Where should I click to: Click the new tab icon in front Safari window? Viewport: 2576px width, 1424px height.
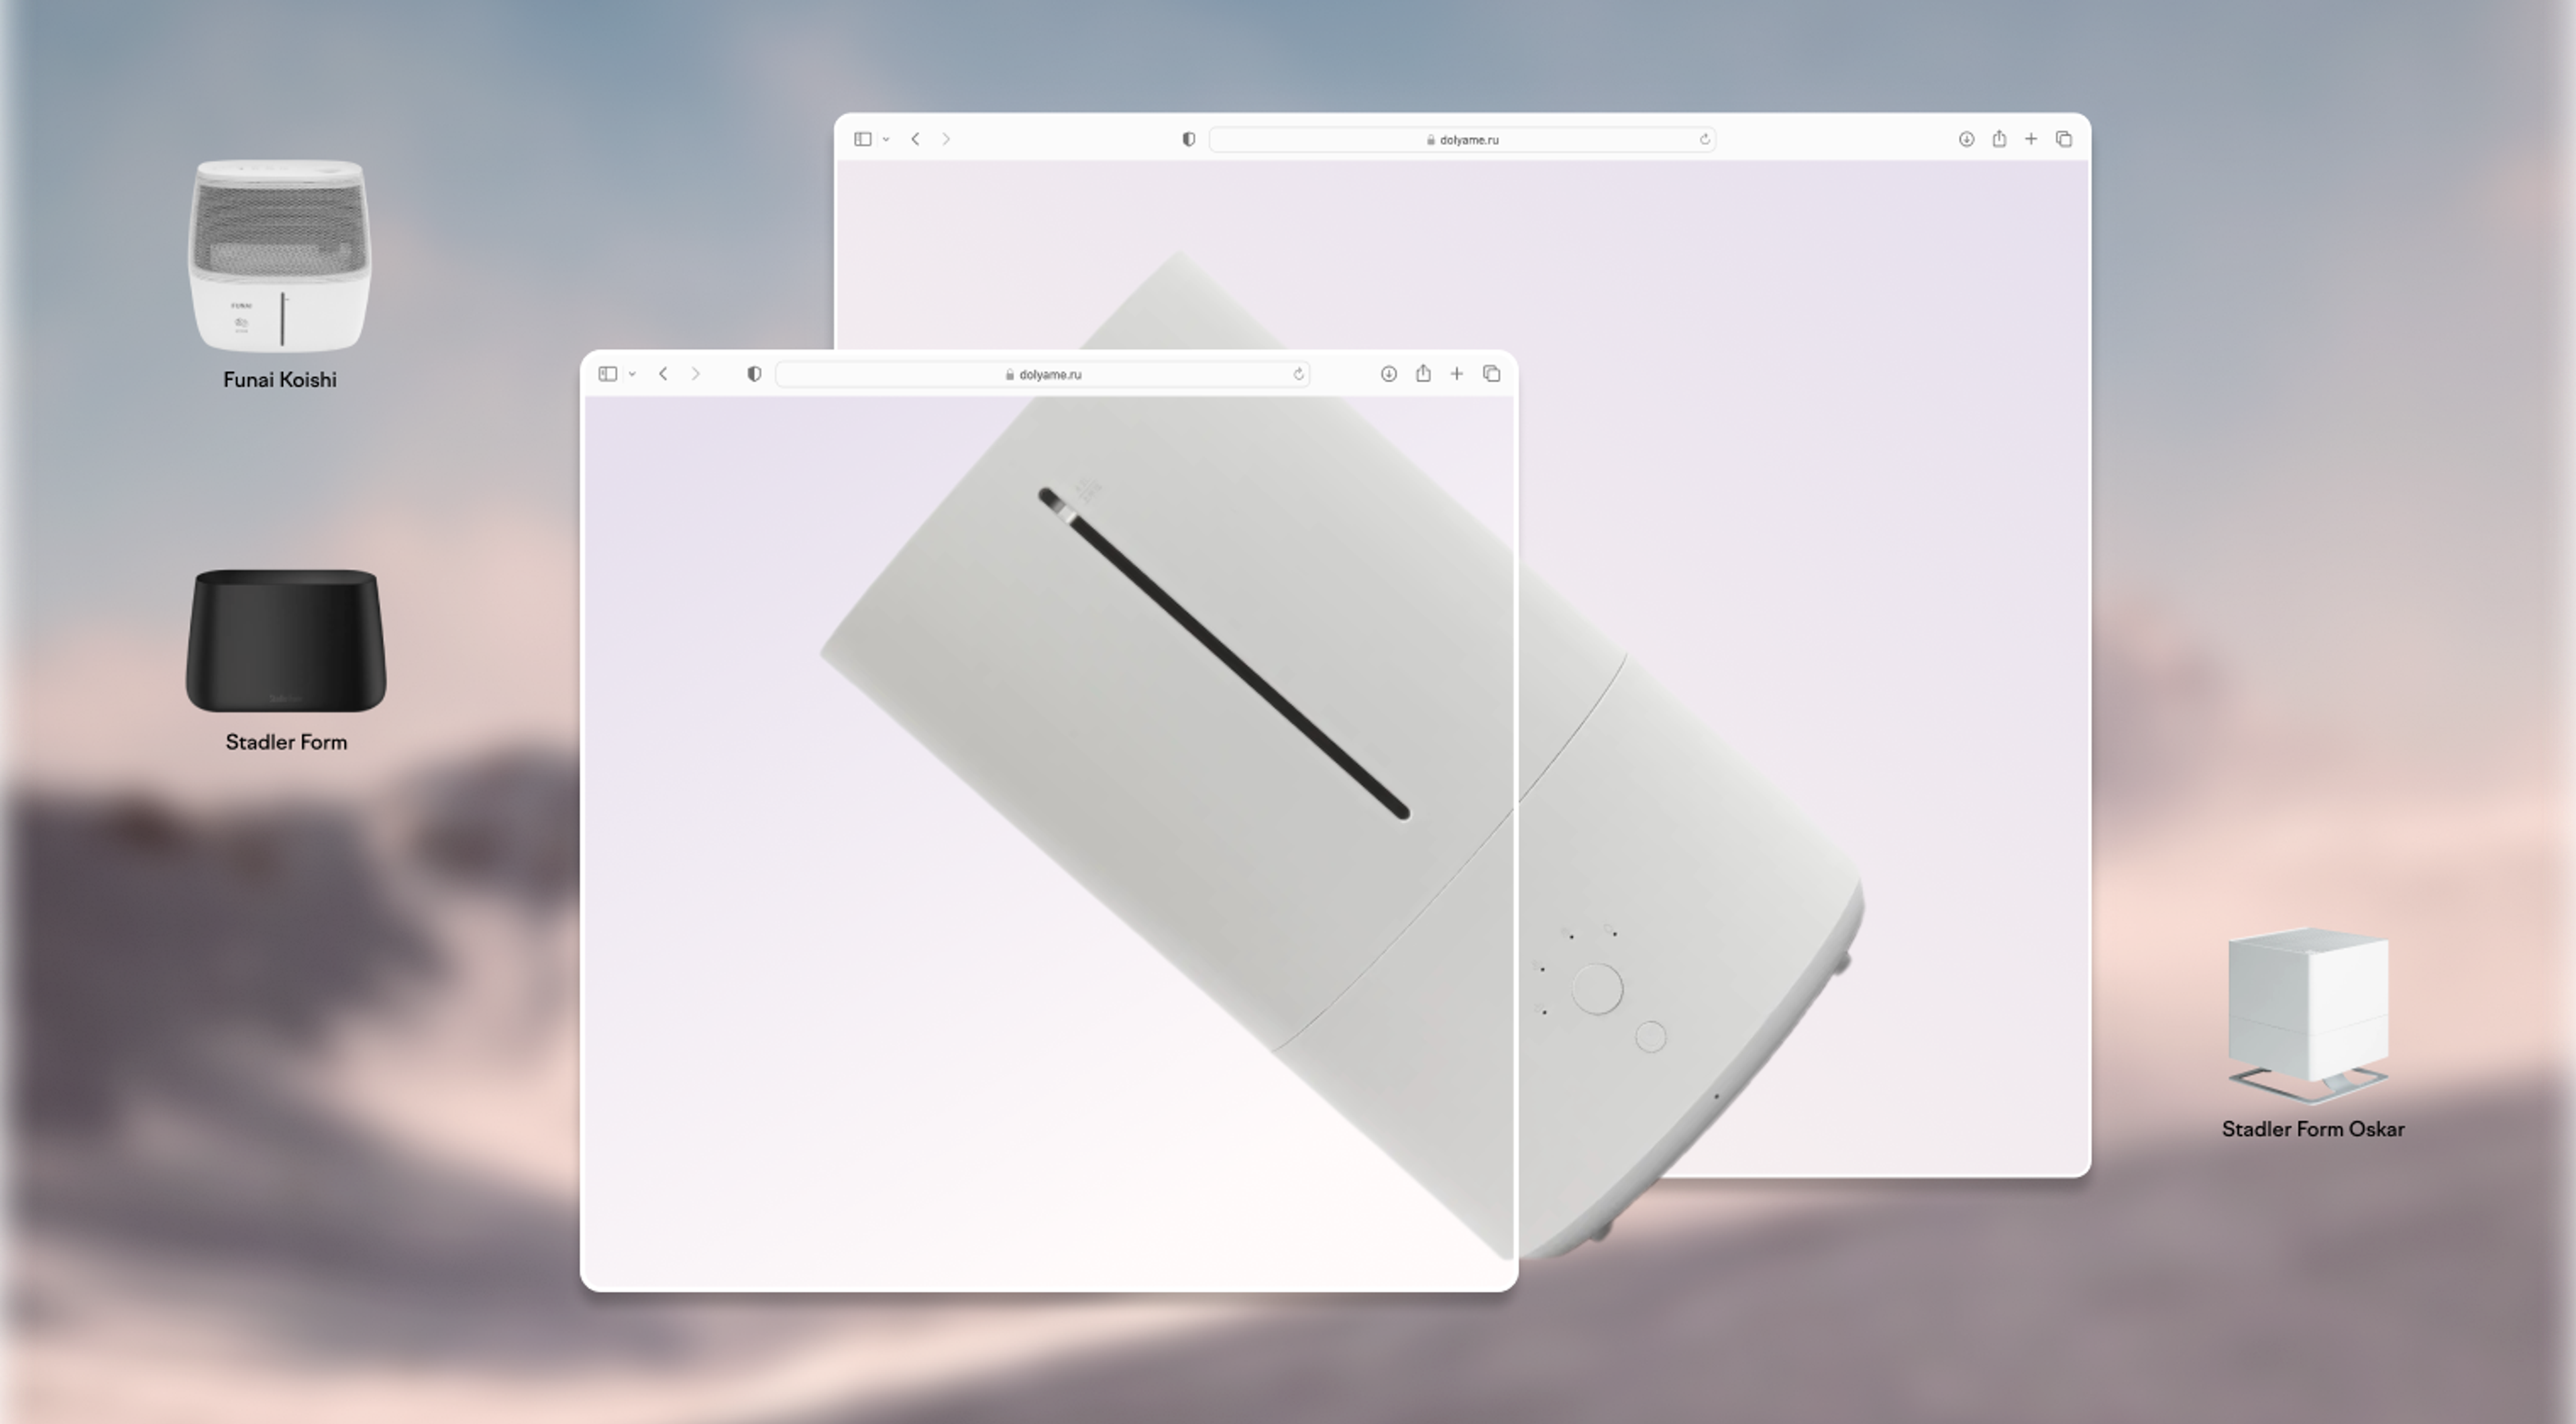coord(1456,374)
